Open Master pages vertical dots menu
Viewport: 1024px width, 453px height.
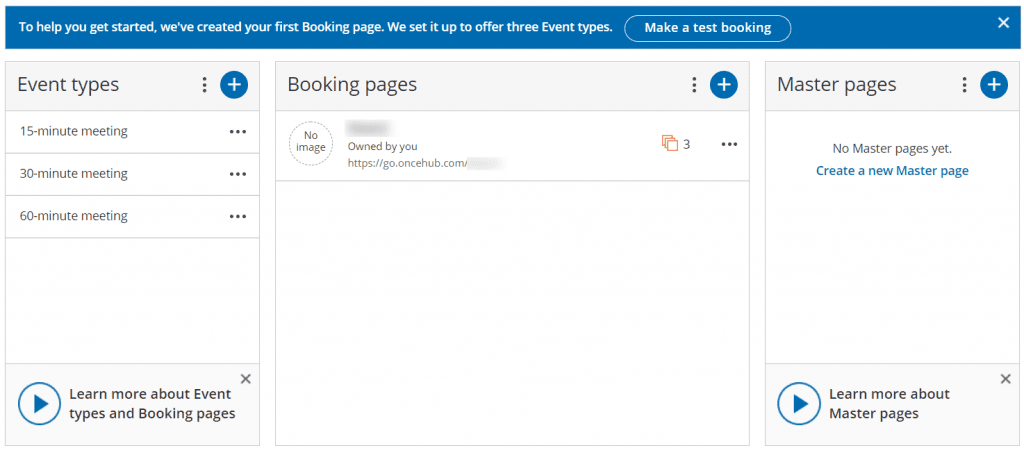[964, 85]
